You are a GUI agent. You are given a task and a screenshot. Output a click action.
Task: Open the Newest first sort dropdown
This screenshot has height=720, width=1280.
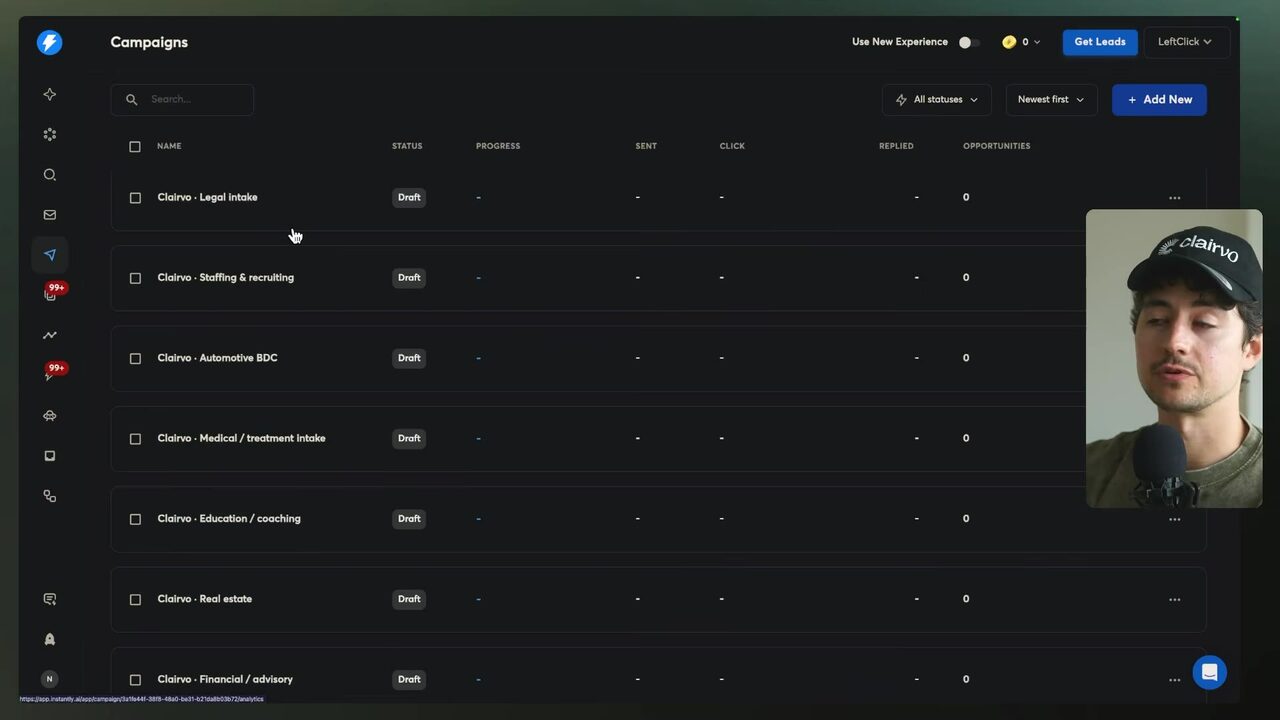pyautogui.click(x=1051, y=100)
